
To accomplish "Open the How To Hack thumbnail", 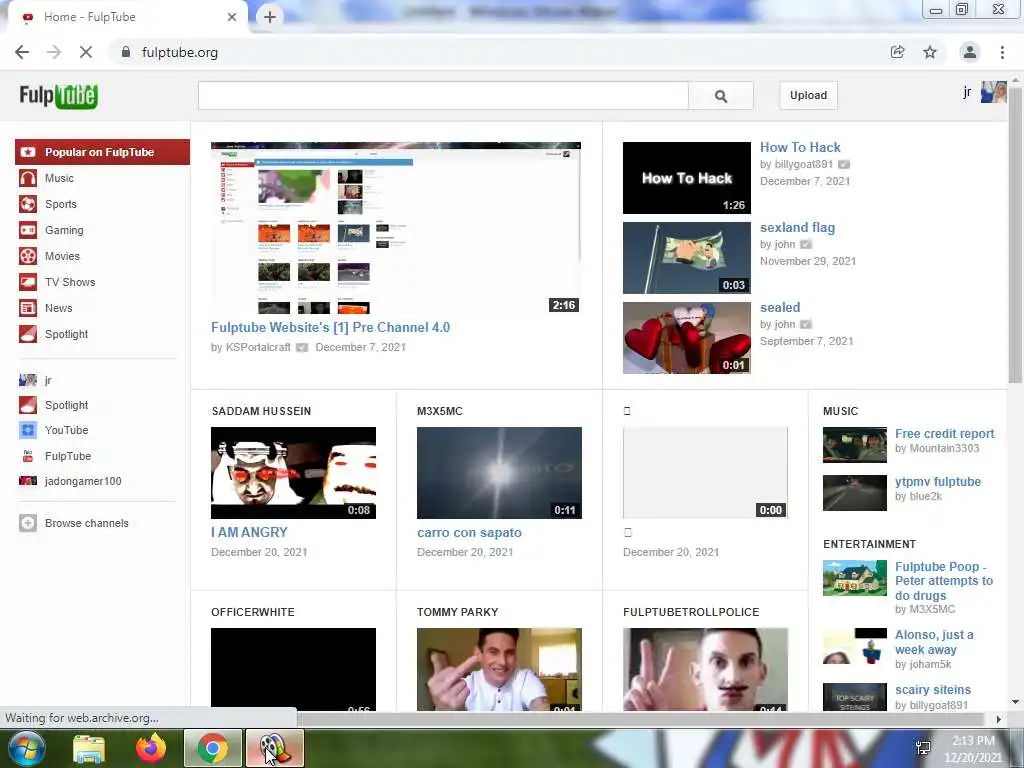I will 686,178.
